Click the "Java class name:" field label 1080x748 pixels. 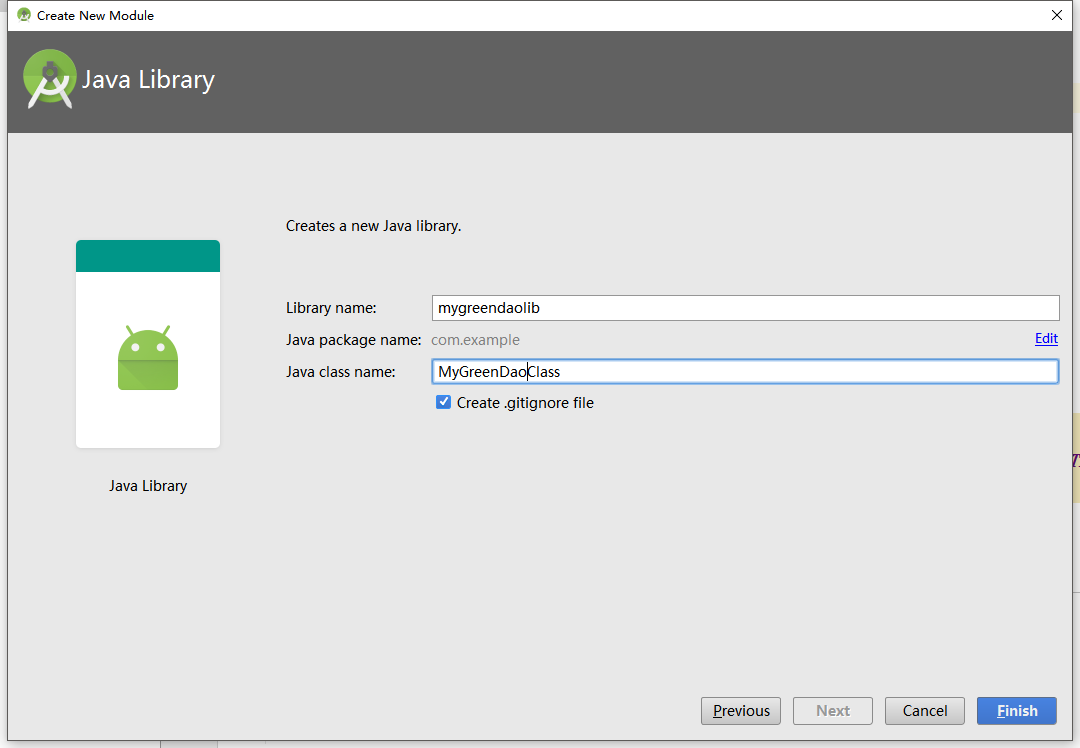click(341, 372)
